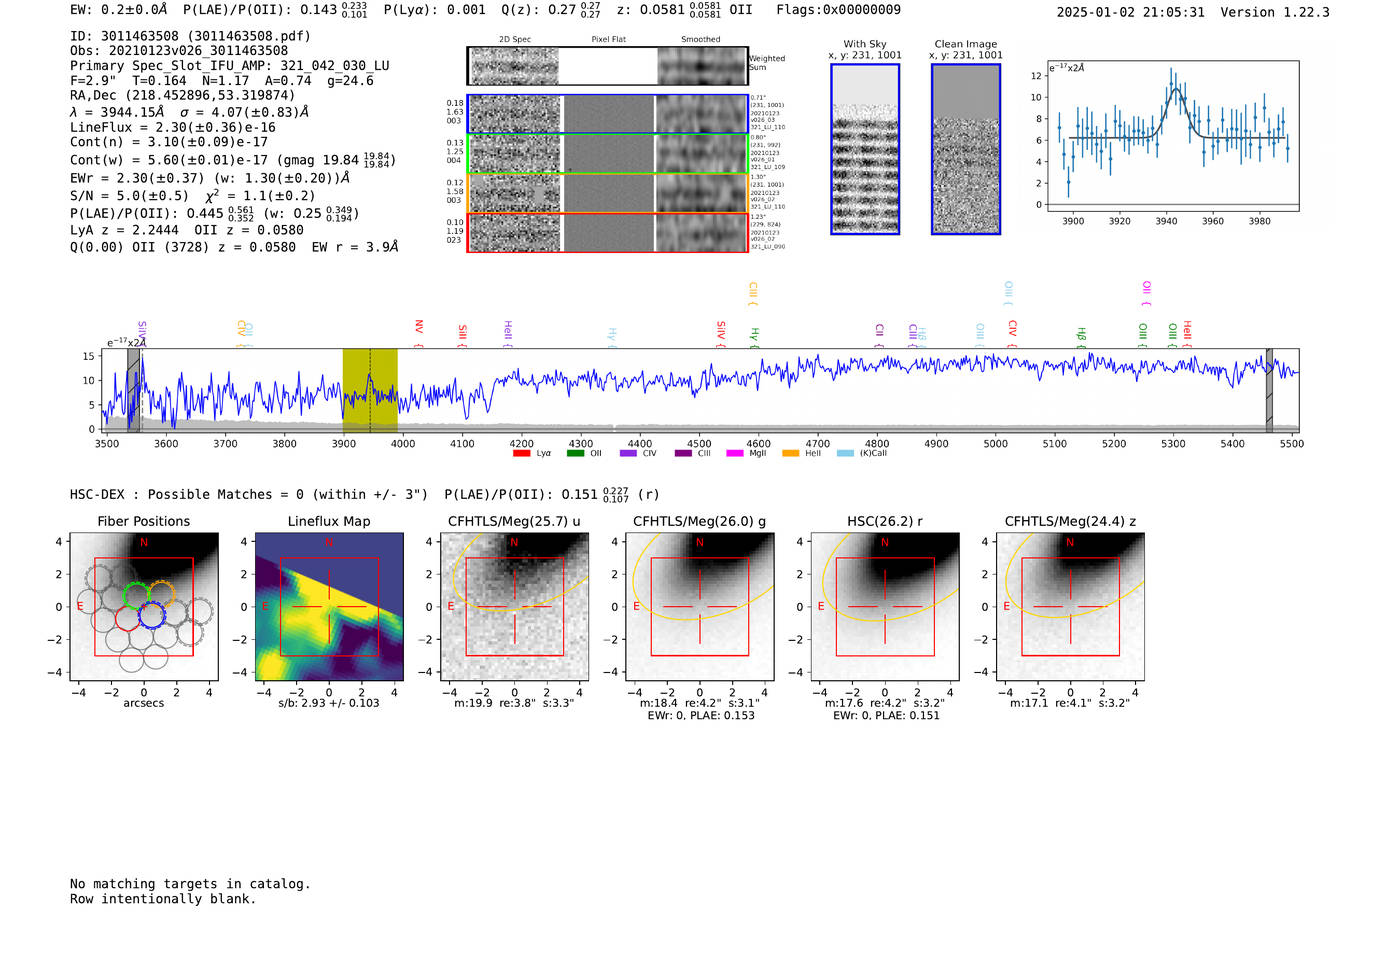The image size is (1400, 953).
Task: Click the green Hβ line label
Action: [1081, 335]
